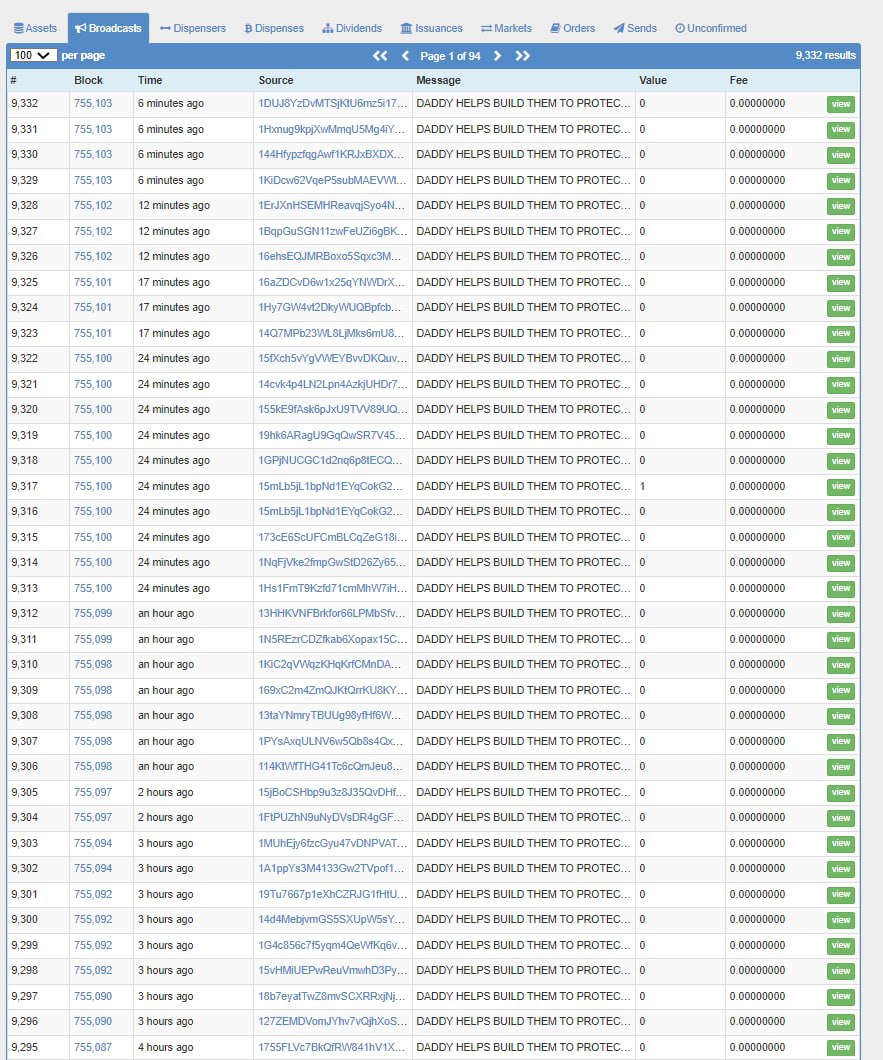Click the Value column header
This screenshot has height=1060, width=883.
(x=652, y=80)
